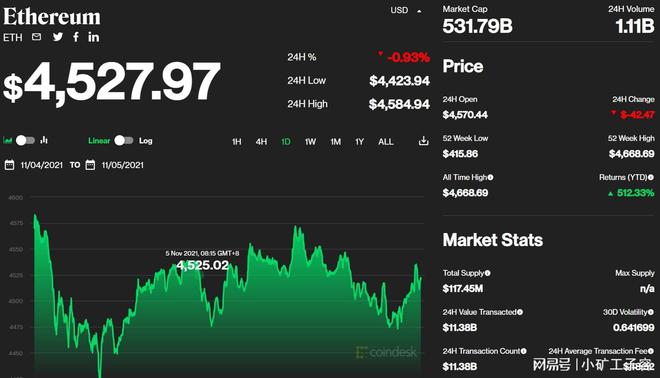Image resolution: width=660 pixels, height=378 pixels.
Task: Toggle the Linear/Log scale switch
Action: 124,140
